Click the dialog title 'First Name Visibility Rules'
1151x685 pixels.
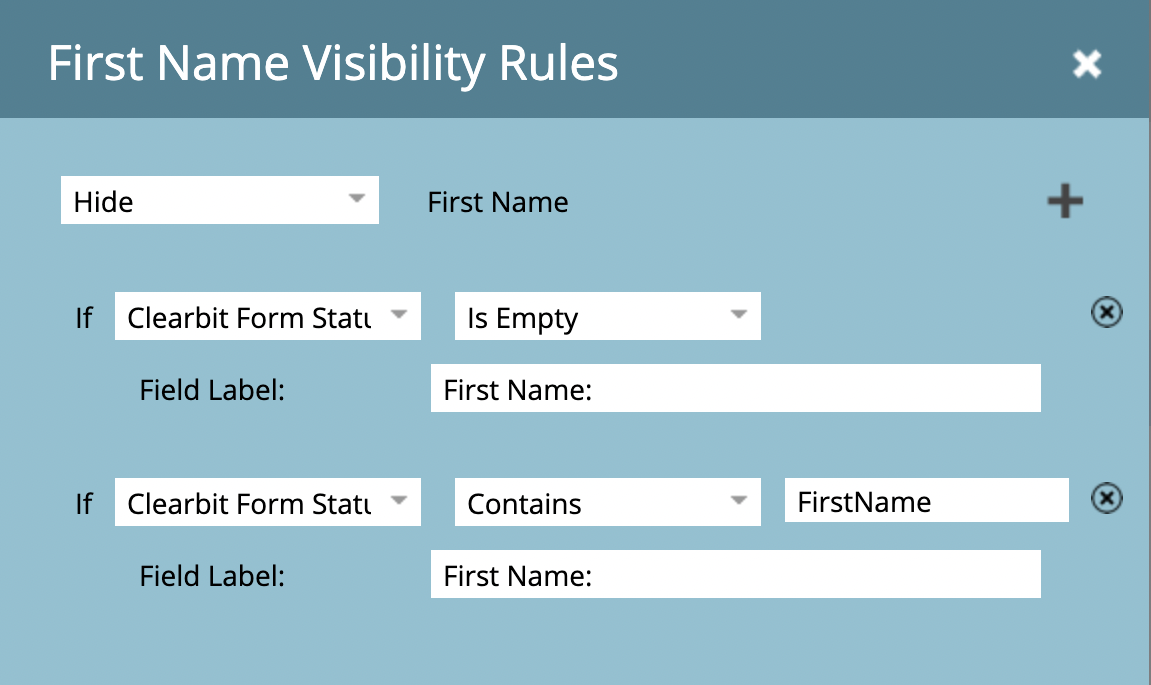click(333, 64)
